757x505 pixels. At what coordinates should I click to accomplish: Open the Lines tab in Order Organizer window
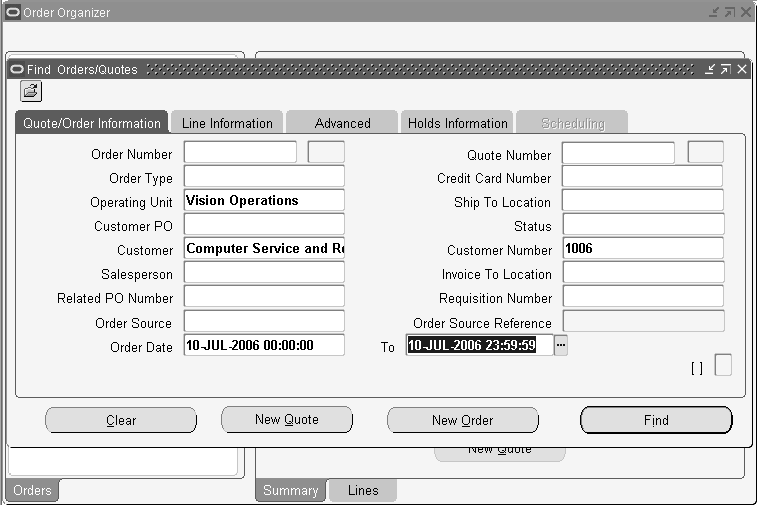coord(363,491)
